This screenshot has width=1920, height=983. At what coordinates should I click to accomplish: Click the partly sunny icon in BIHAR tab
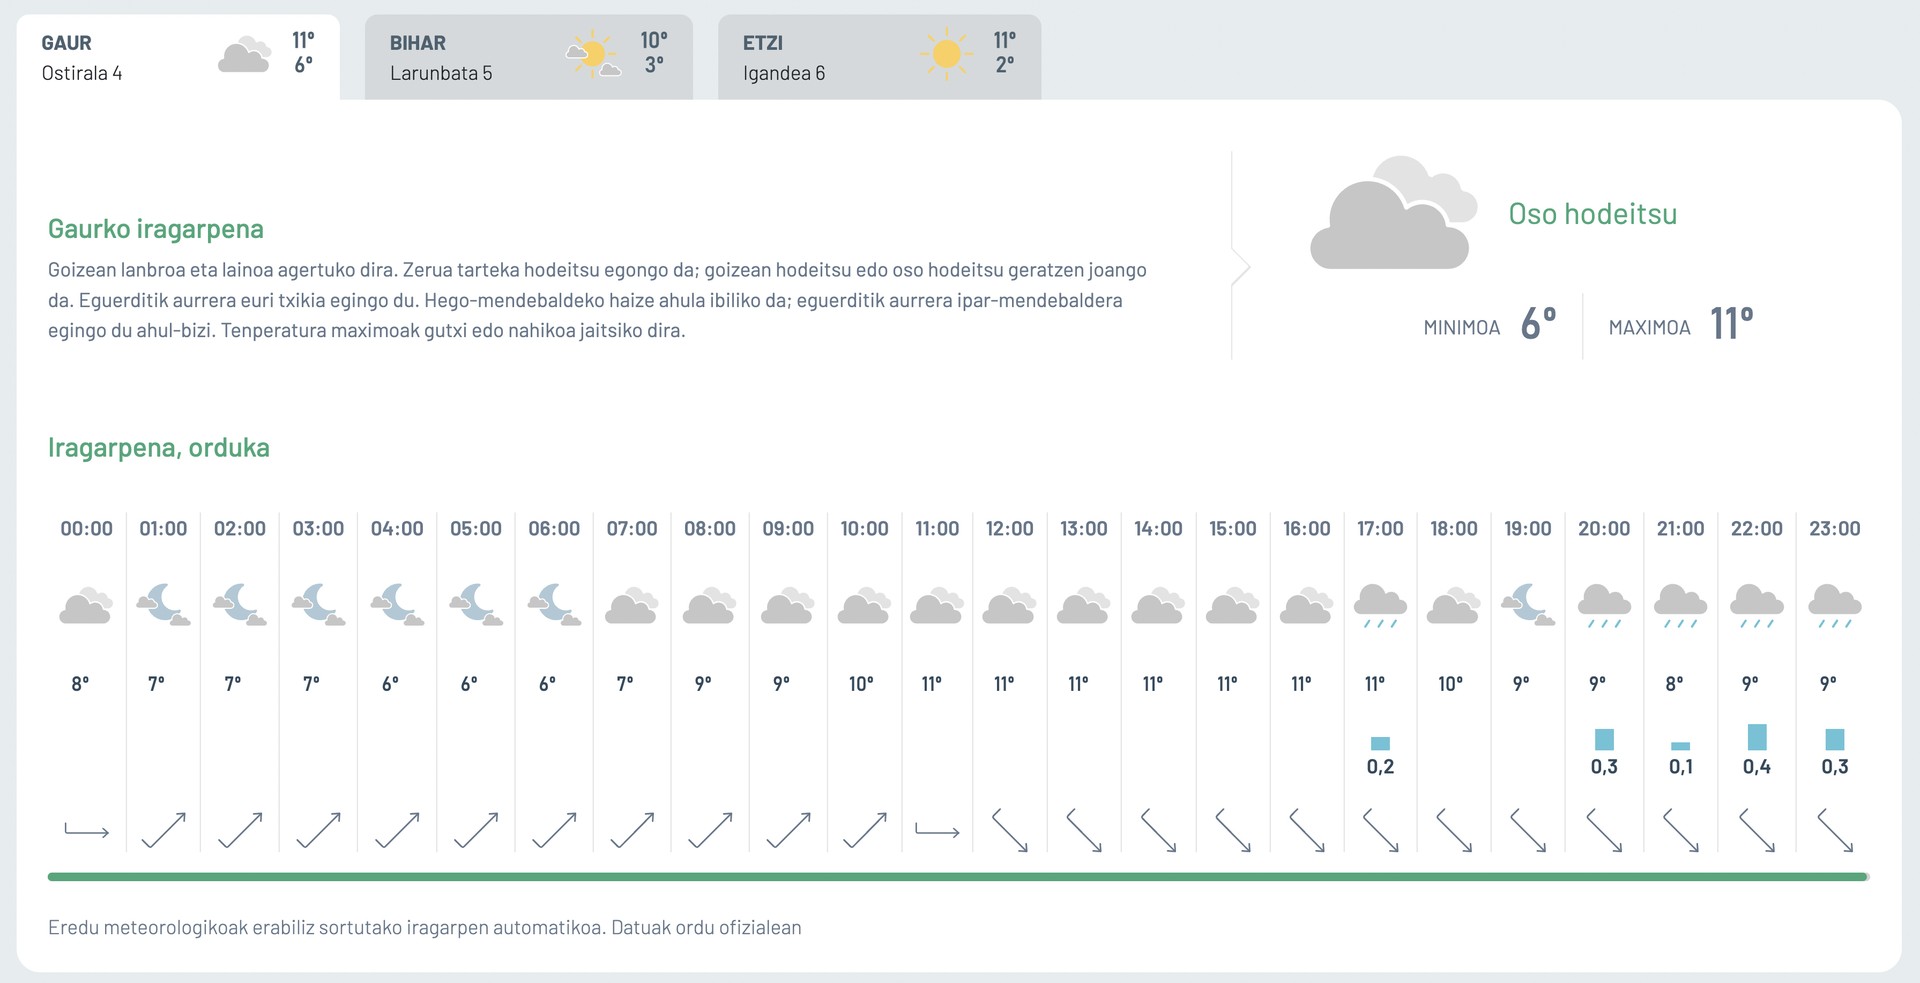593,55
